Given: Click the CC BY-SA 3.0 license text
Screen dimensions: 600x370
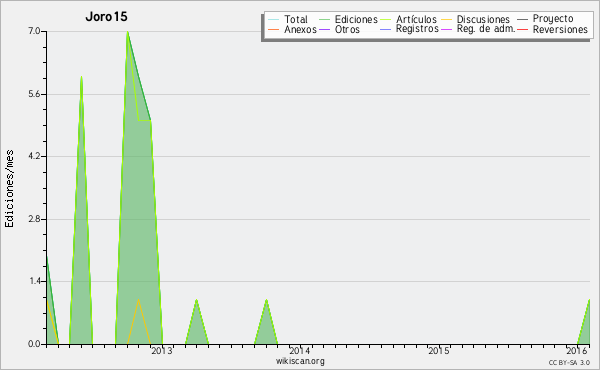Looking at the screenshot, I should (x=569, y=362).
